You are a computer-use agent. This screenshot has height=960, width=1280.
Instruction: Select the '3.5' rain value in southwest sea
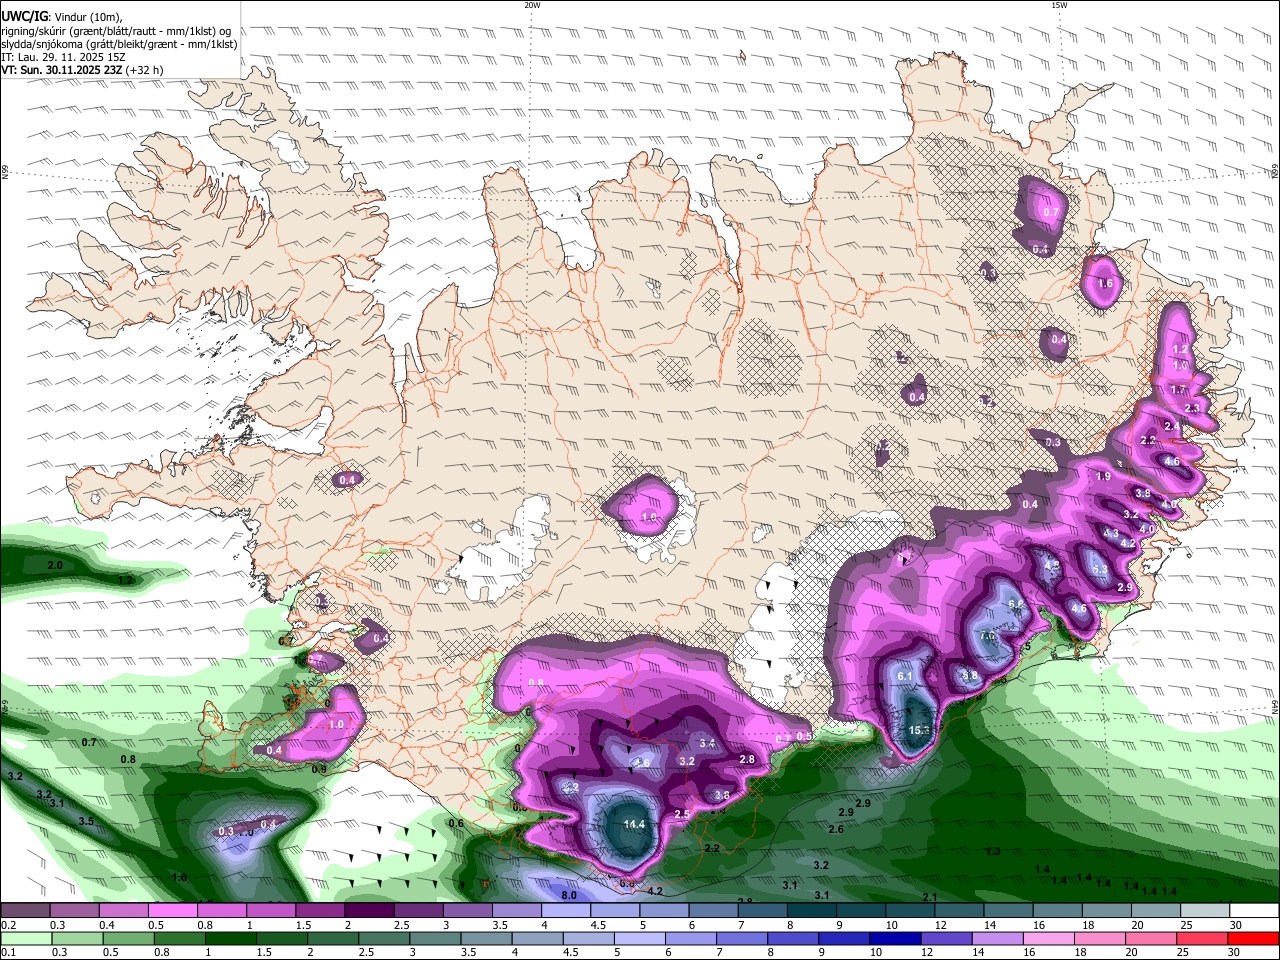point(86,821)
